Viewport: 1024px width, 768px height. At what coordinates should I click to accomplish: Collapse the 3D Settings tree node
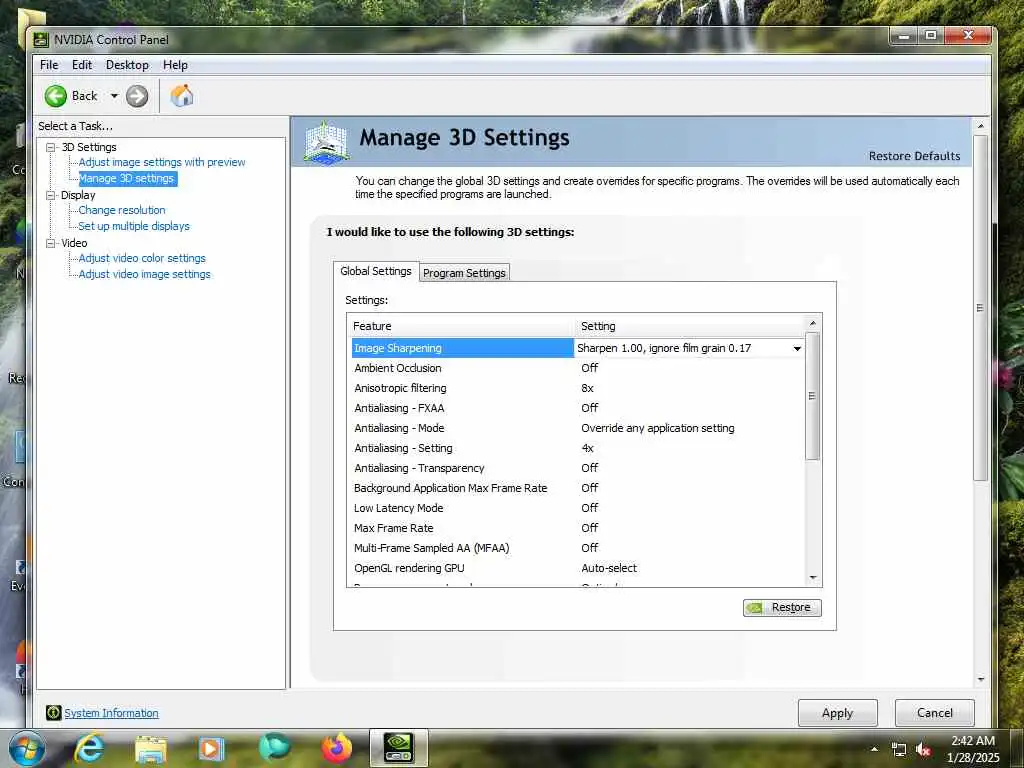50,148
